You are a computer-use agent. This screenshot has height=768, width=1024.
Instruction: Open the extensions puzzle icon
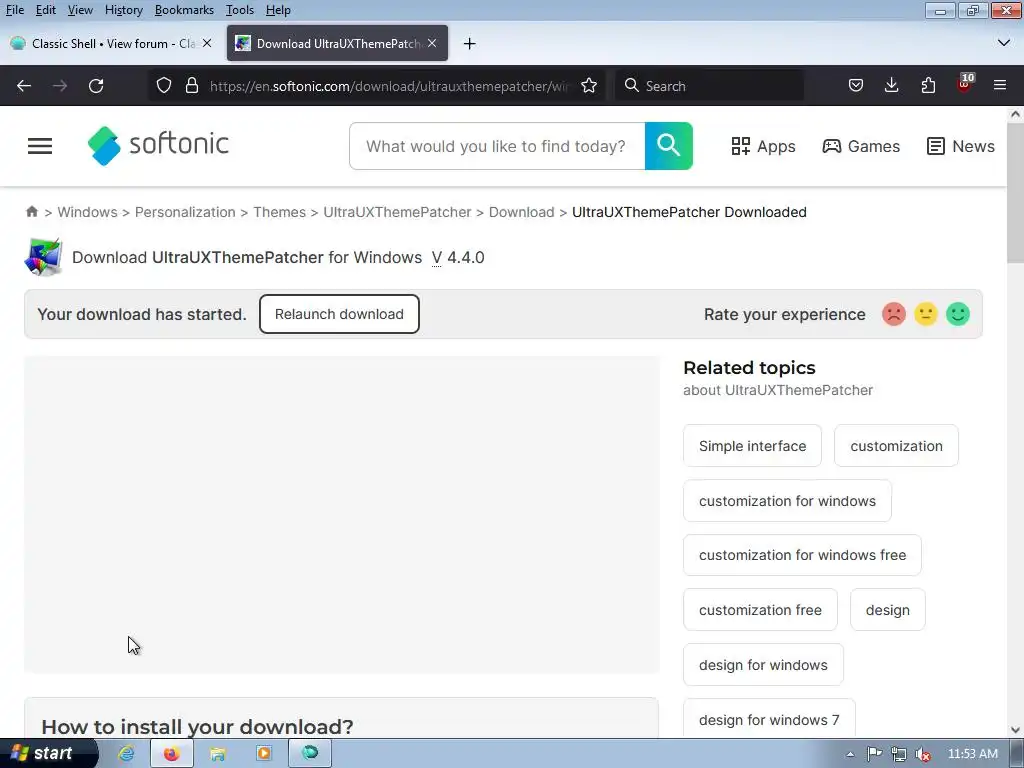tap(928, 86)
